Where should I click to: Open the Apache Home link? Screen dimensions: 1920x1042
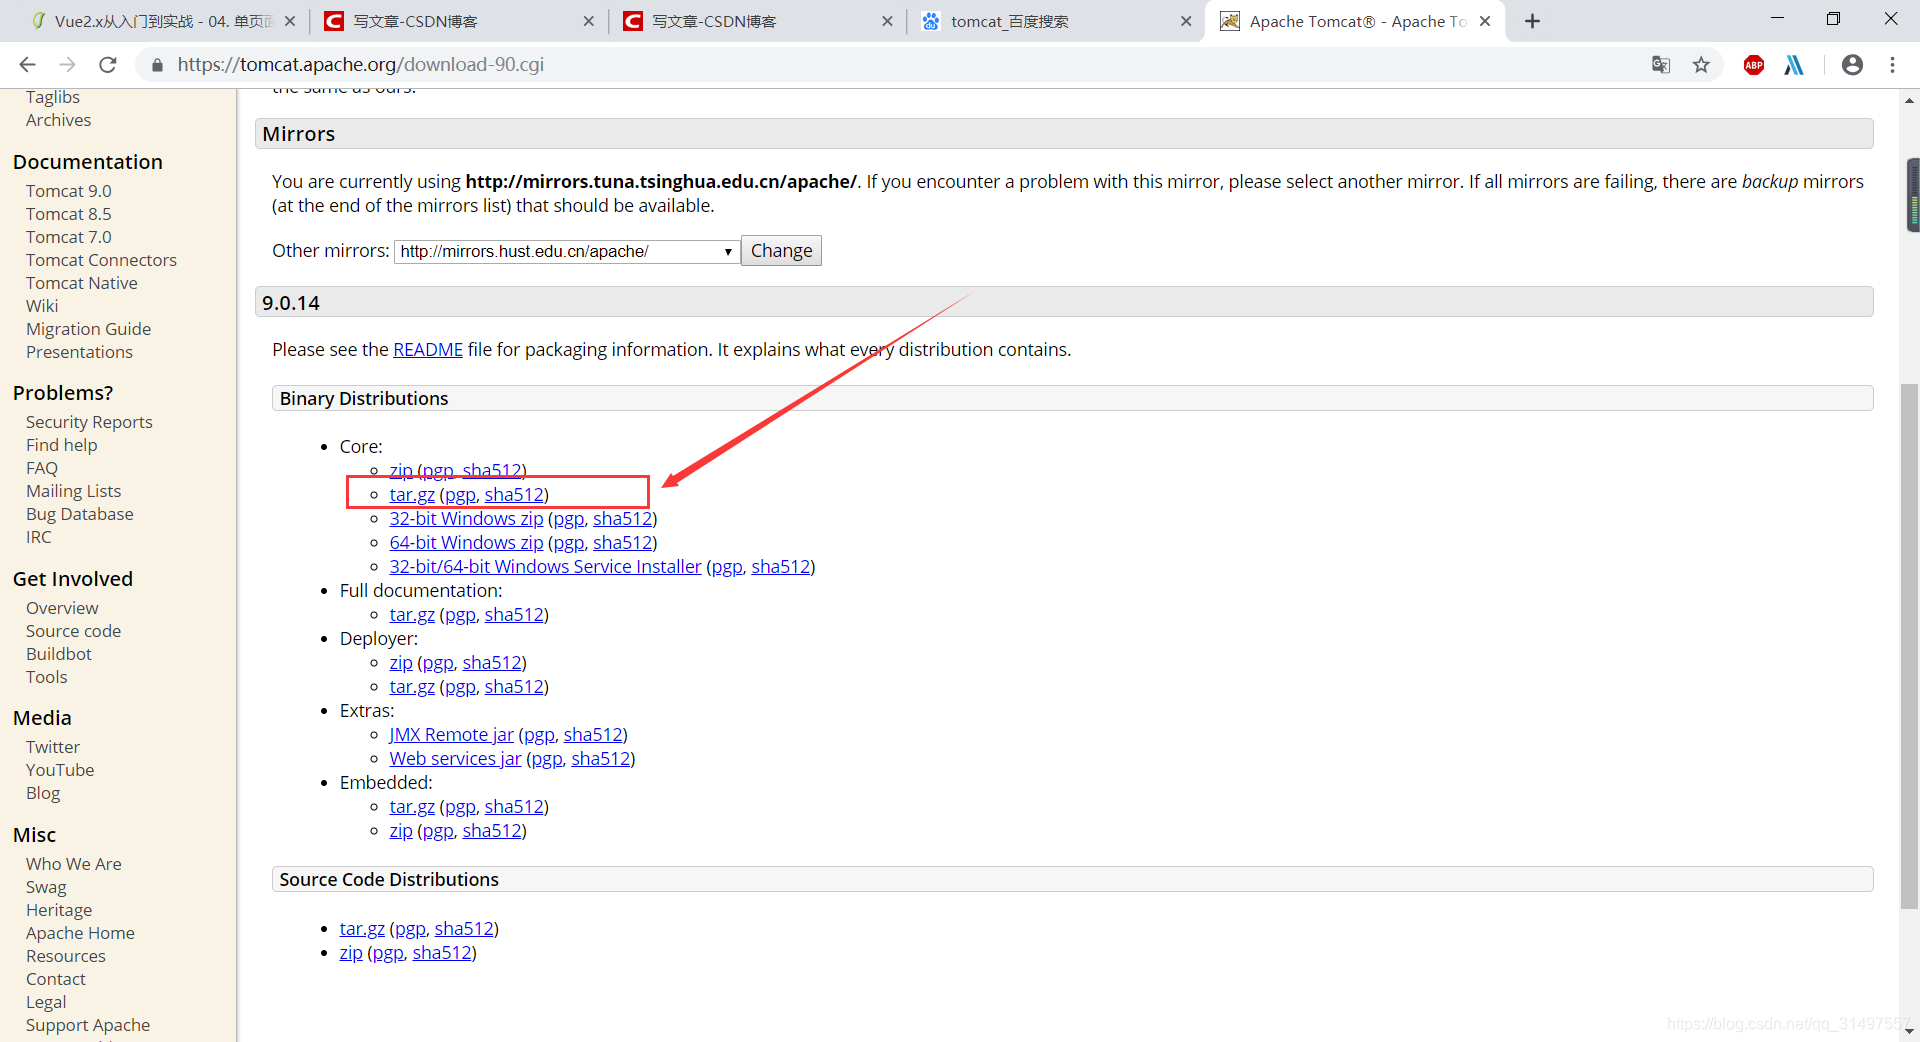[x=80, y=933]
